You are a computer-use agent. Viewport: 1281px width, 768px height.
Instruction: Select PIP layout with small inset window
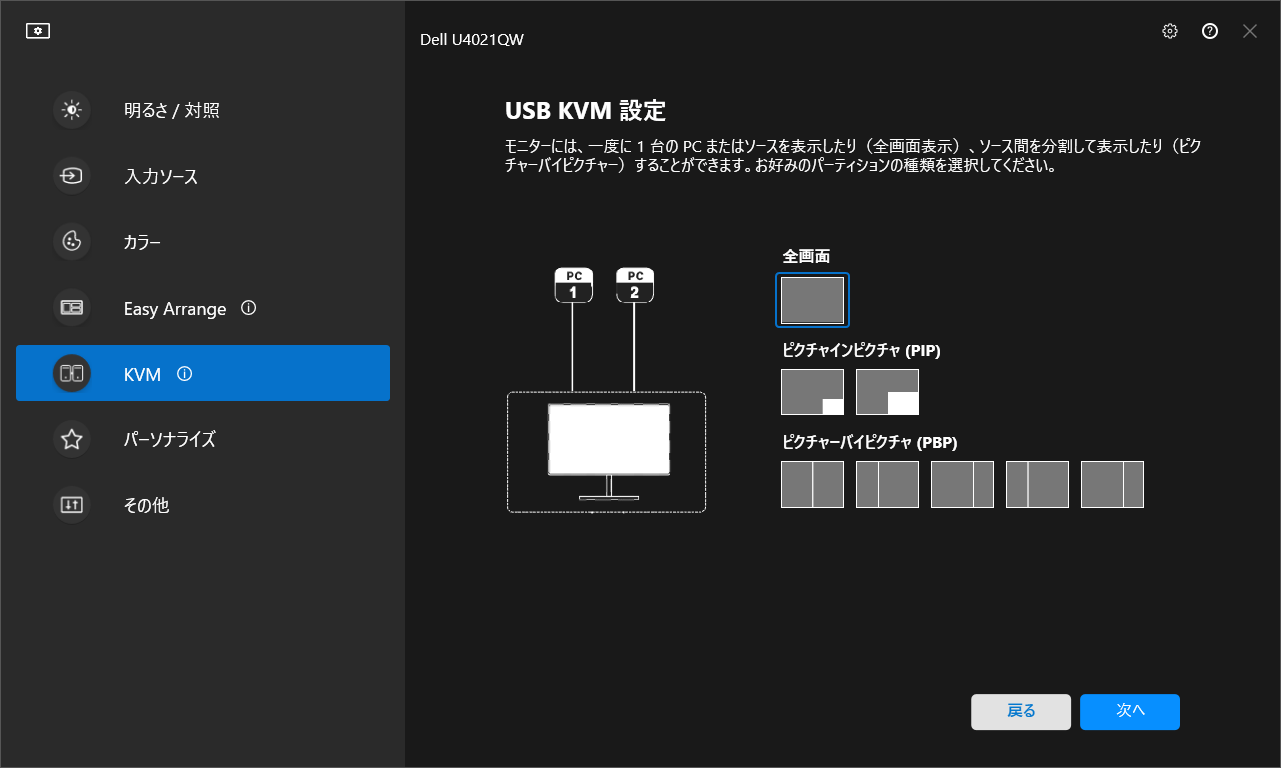tap(812, 392)
